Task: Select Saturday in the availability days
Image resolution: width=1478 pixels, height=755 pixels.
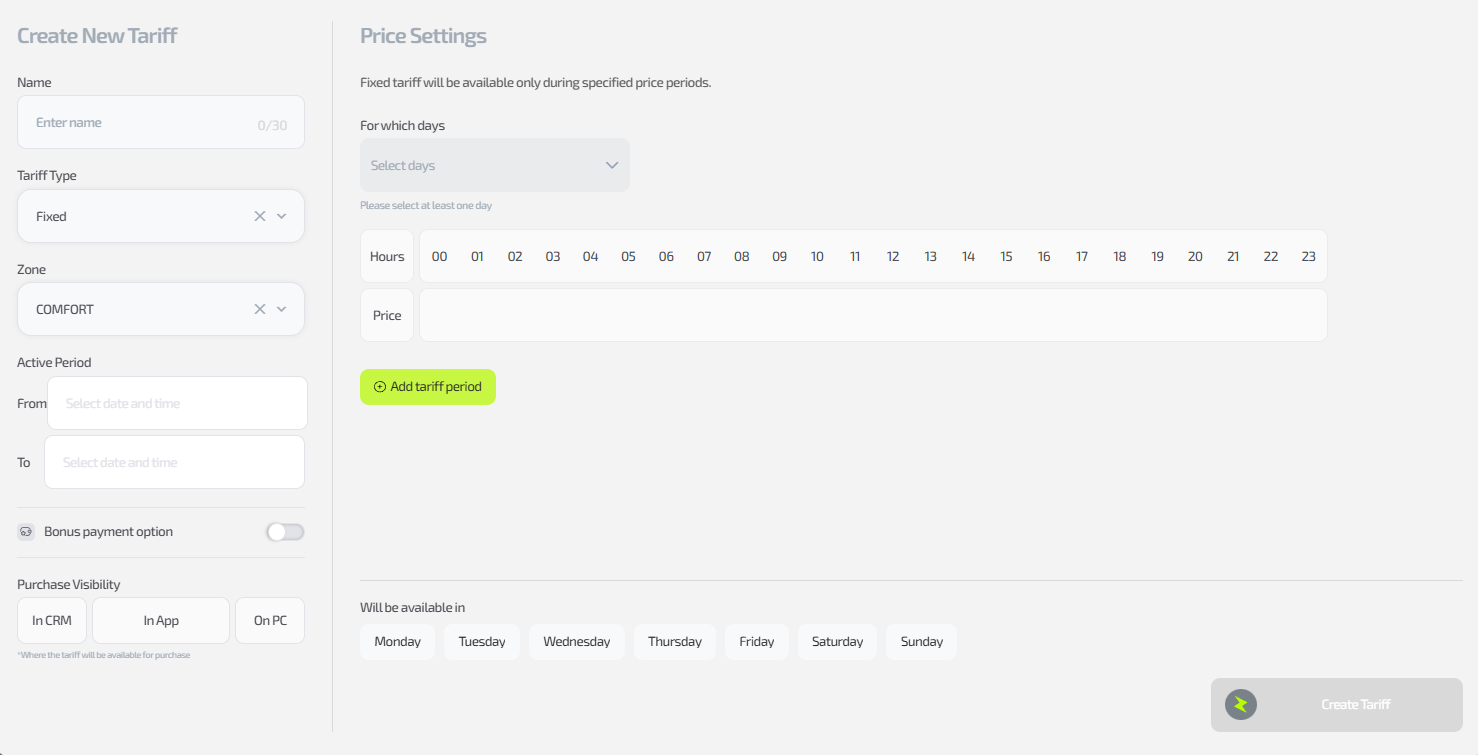Action: pos(837,642)
